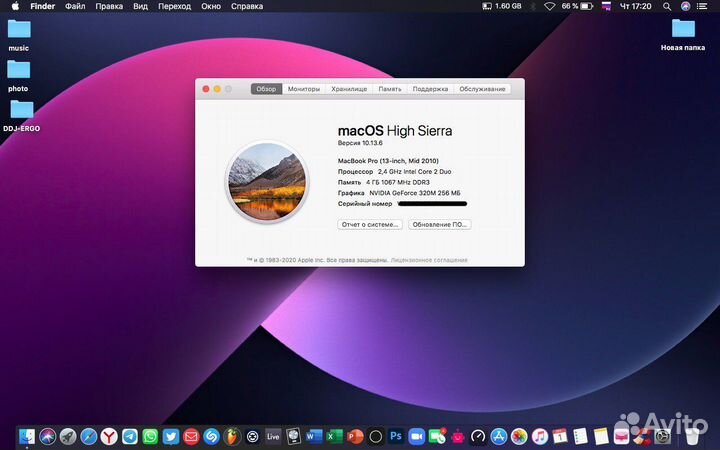
Task: Open the Finder menu
Action: click(43, 6)
